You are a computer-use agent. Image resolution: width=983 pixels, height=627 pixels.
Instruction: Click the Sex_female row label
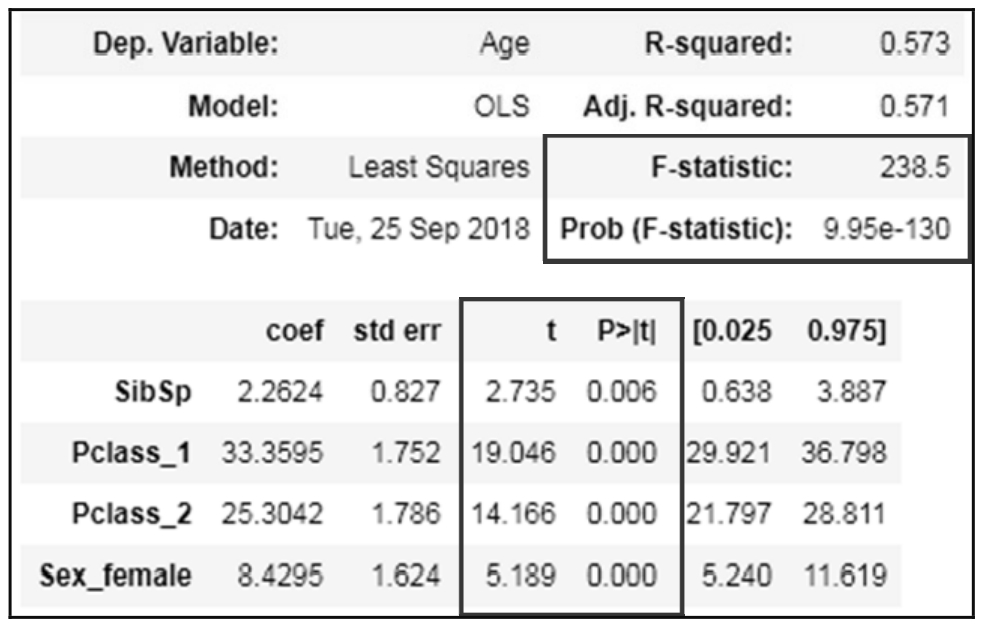[116, 576]
